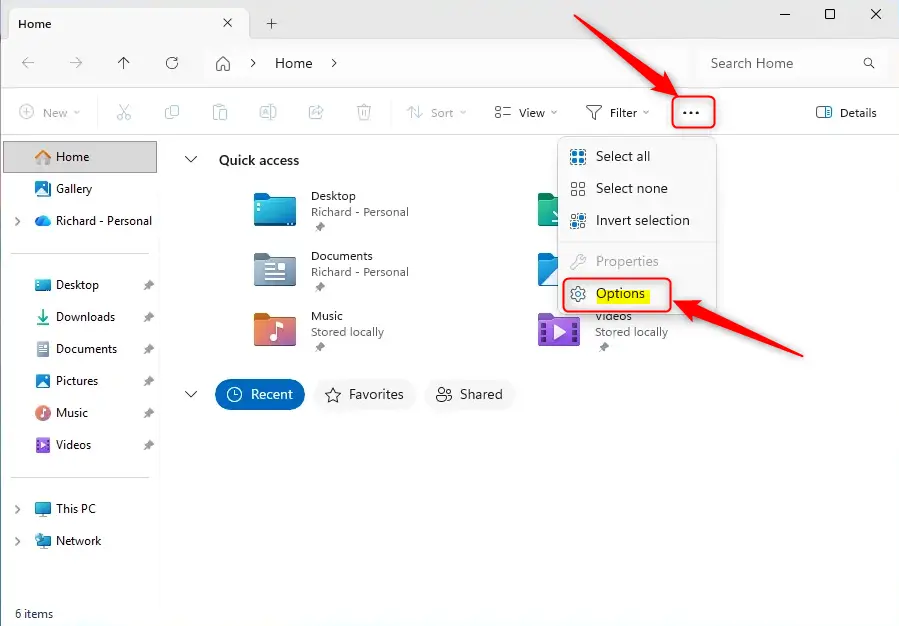The width and height of the screenshot is (899, 626).
Task: Click the "6 items" status text
Action: pos(34,614)
